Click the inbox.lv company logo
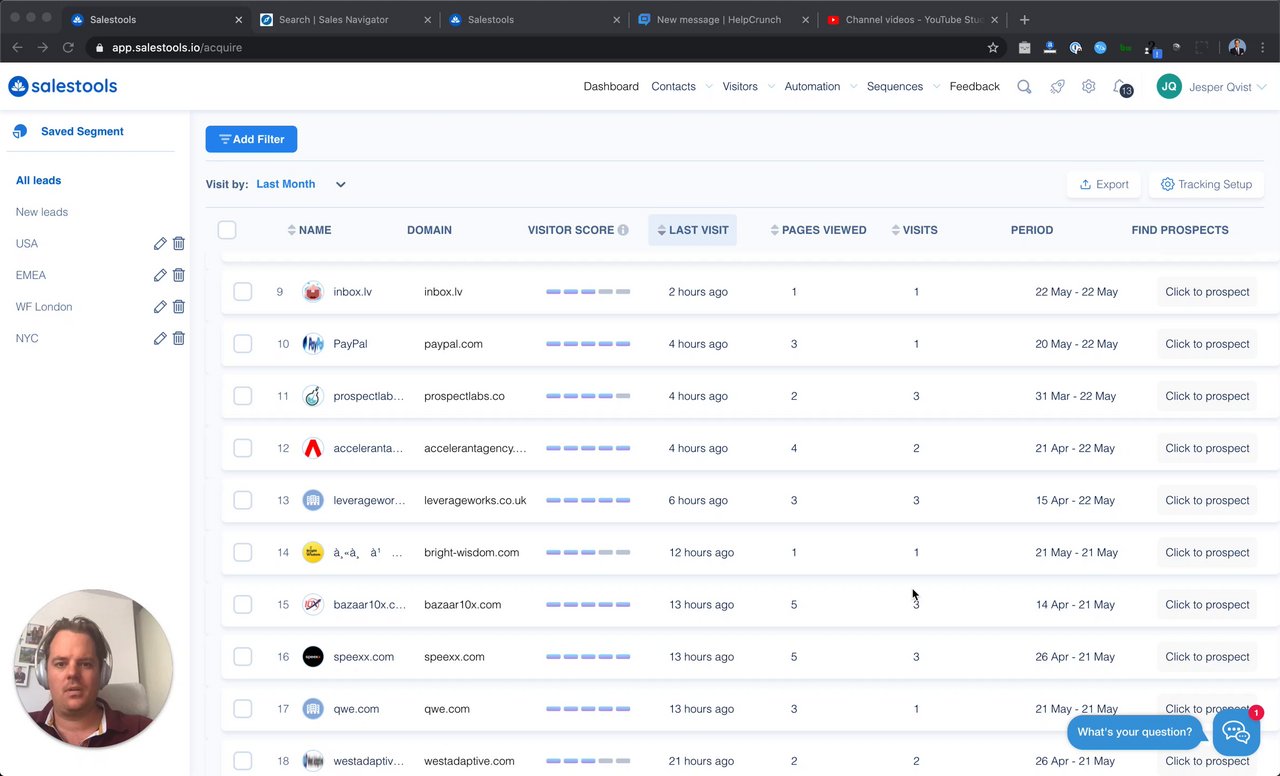This screenshot has width=1280, height=776. (x=313, y=292)
